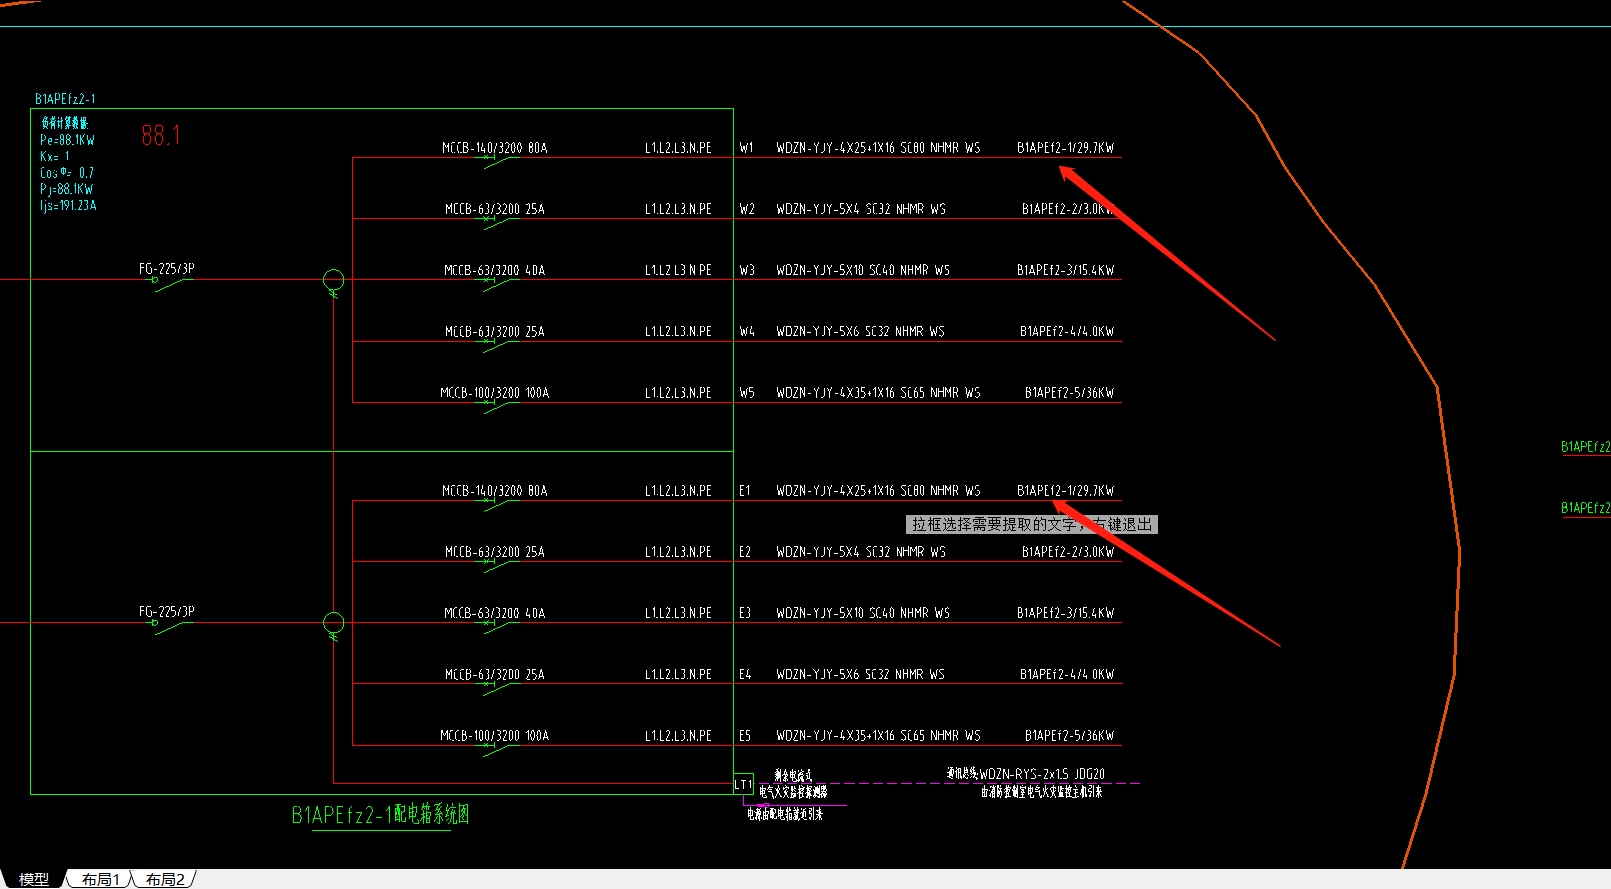This screenshot has height=889, width=1611.
Task: Select the W1 circuit label
Action: [x=747, y=148]
